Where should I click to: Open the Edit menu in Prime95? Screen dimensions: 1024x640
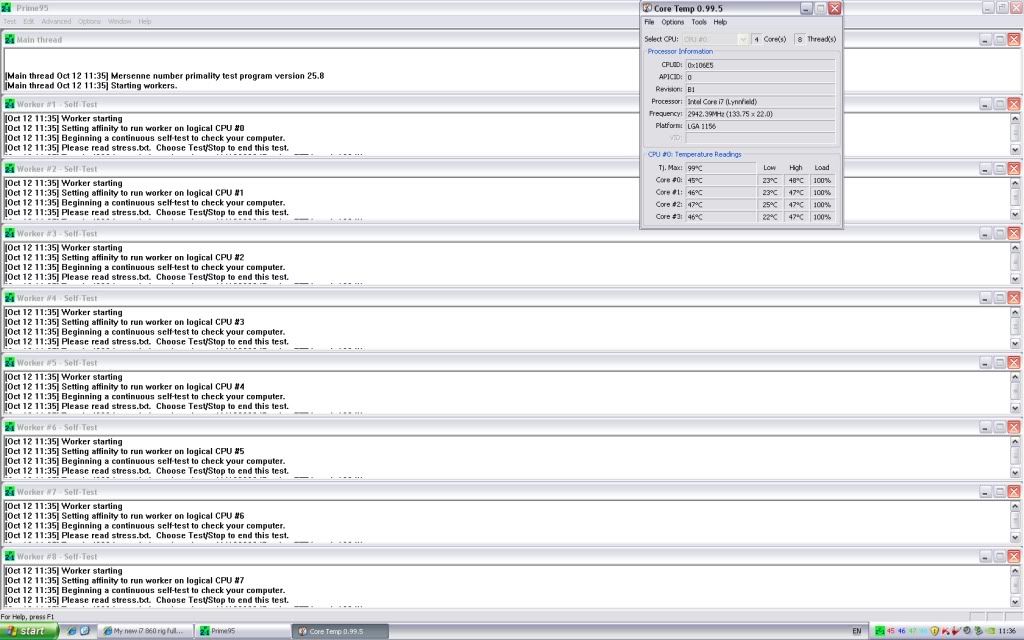tap(29, 22)
